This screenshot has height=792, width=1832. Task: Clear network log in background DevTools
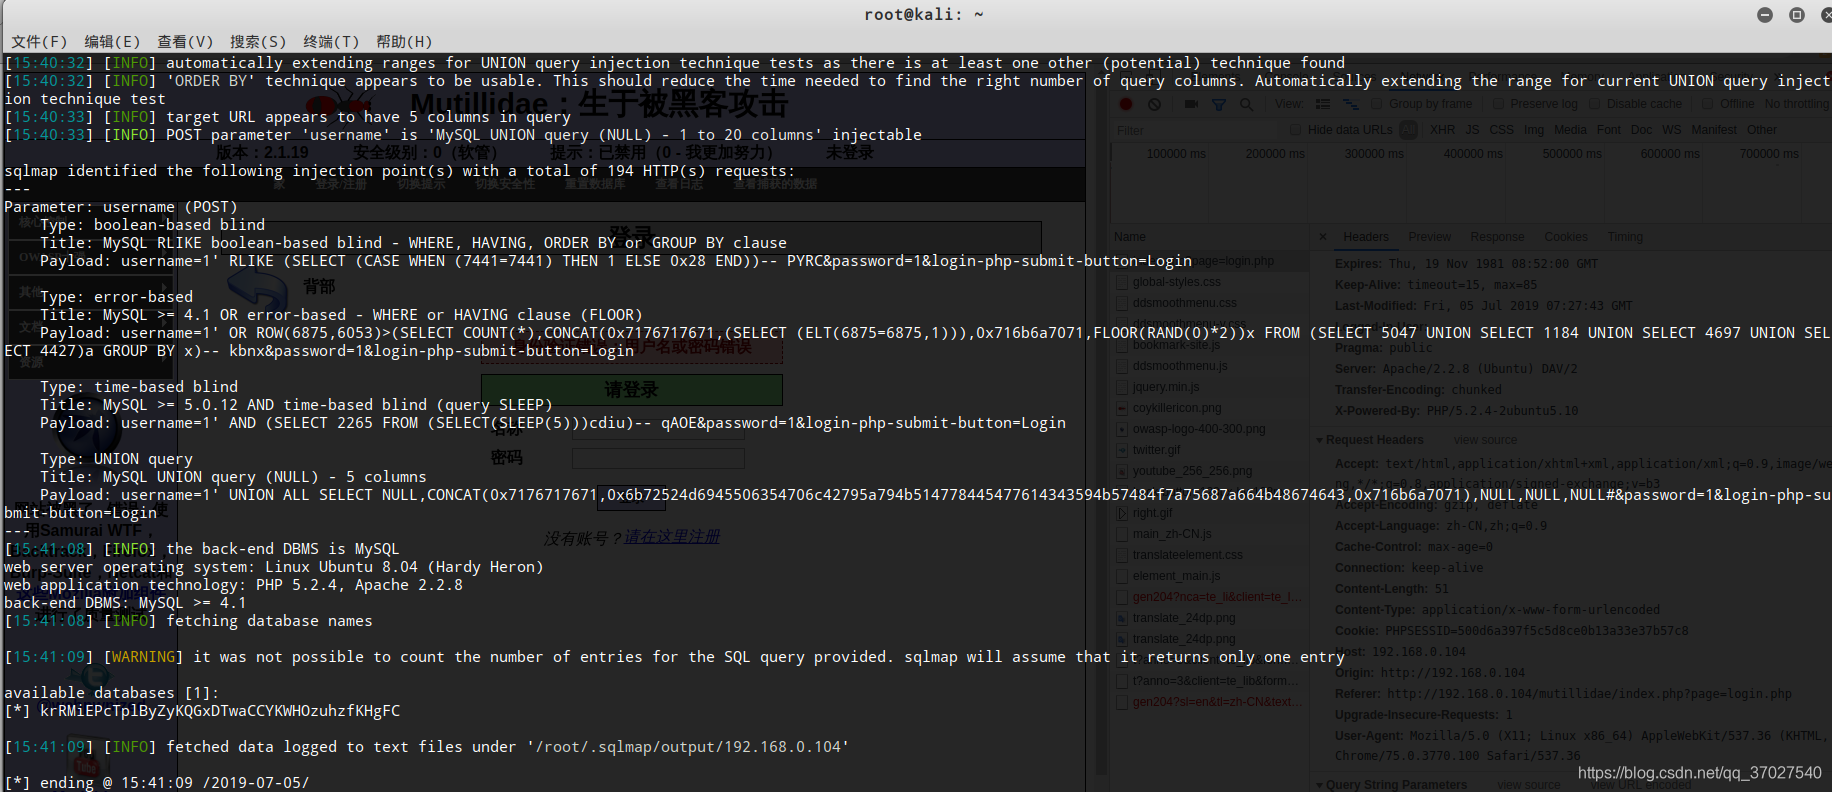[1155, 104]
